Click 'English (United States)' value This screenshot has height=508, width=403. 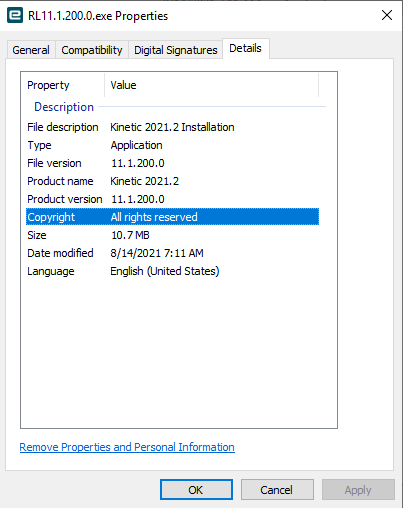[165, 271]
